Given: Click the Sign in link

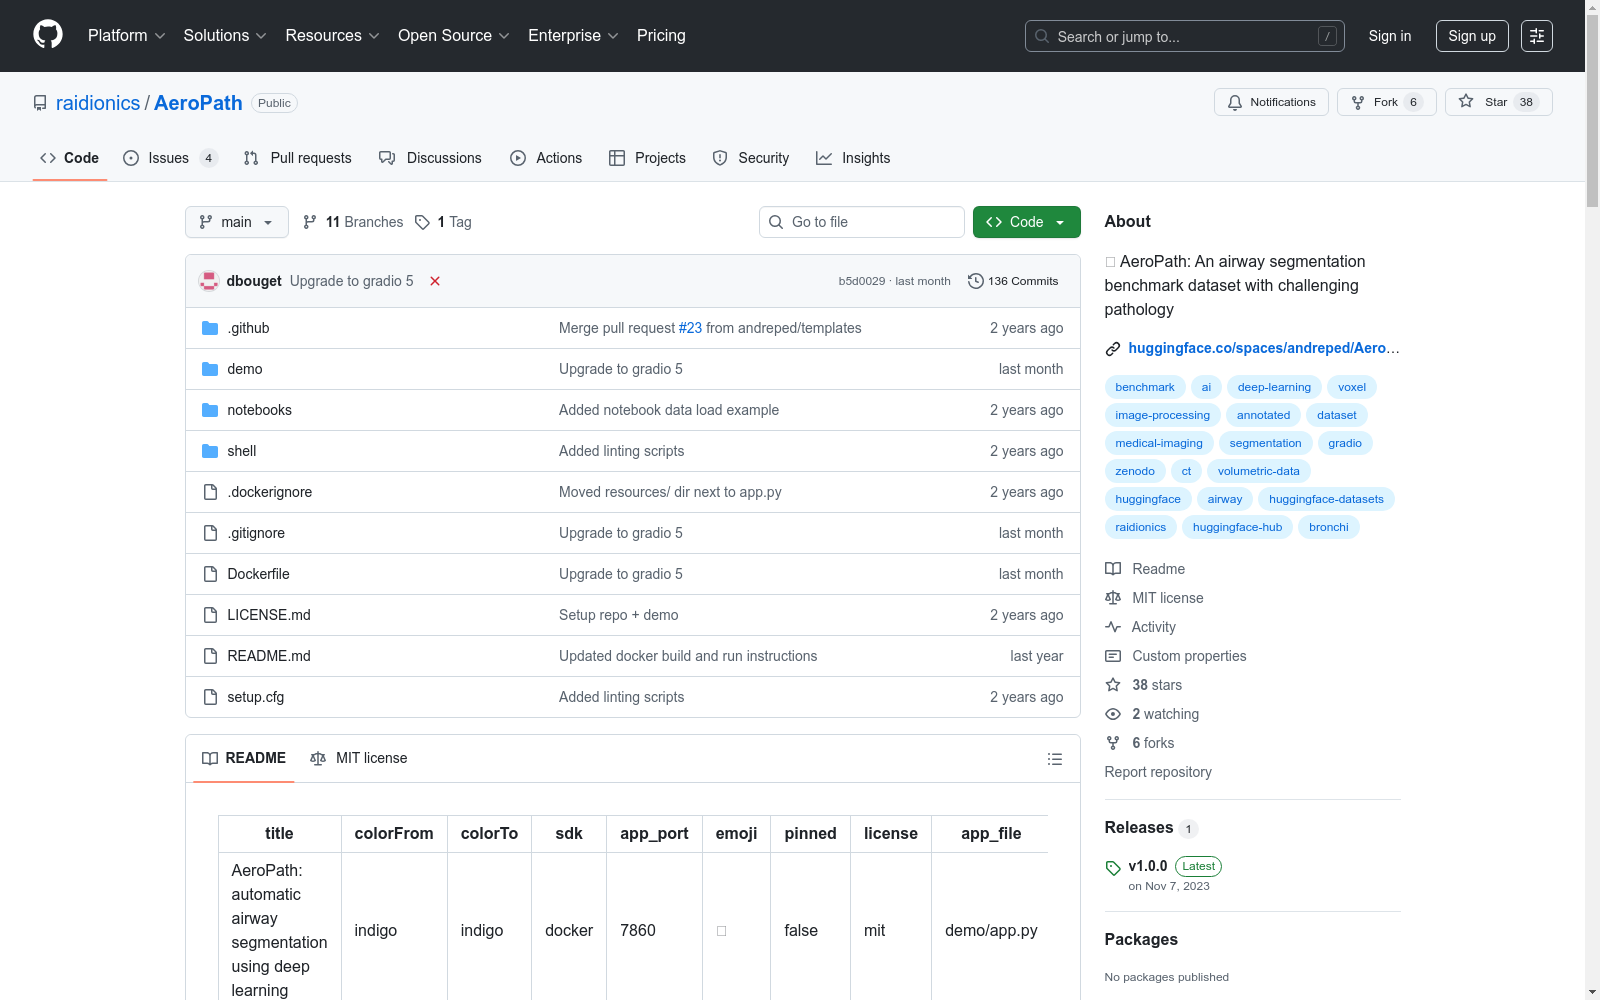Looking at the screenshot, I should pyautogui.click(x=1390, y=36).
